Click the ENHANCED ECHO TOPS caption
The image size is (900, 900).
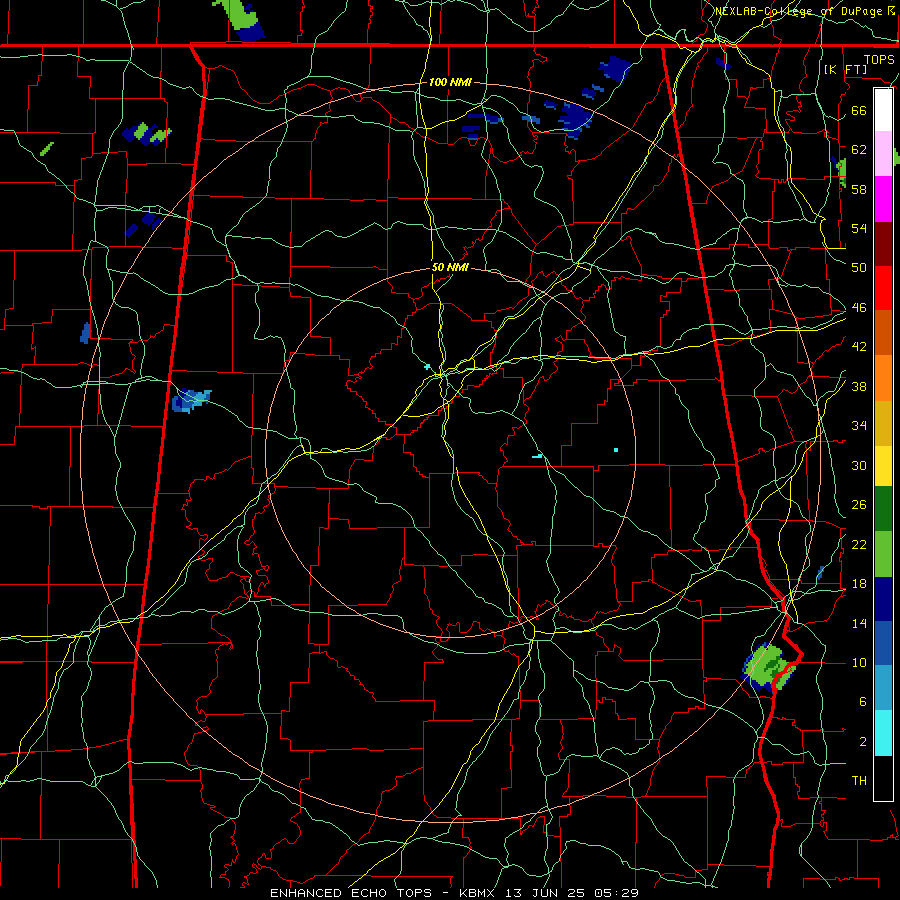(x=354, y=893)
